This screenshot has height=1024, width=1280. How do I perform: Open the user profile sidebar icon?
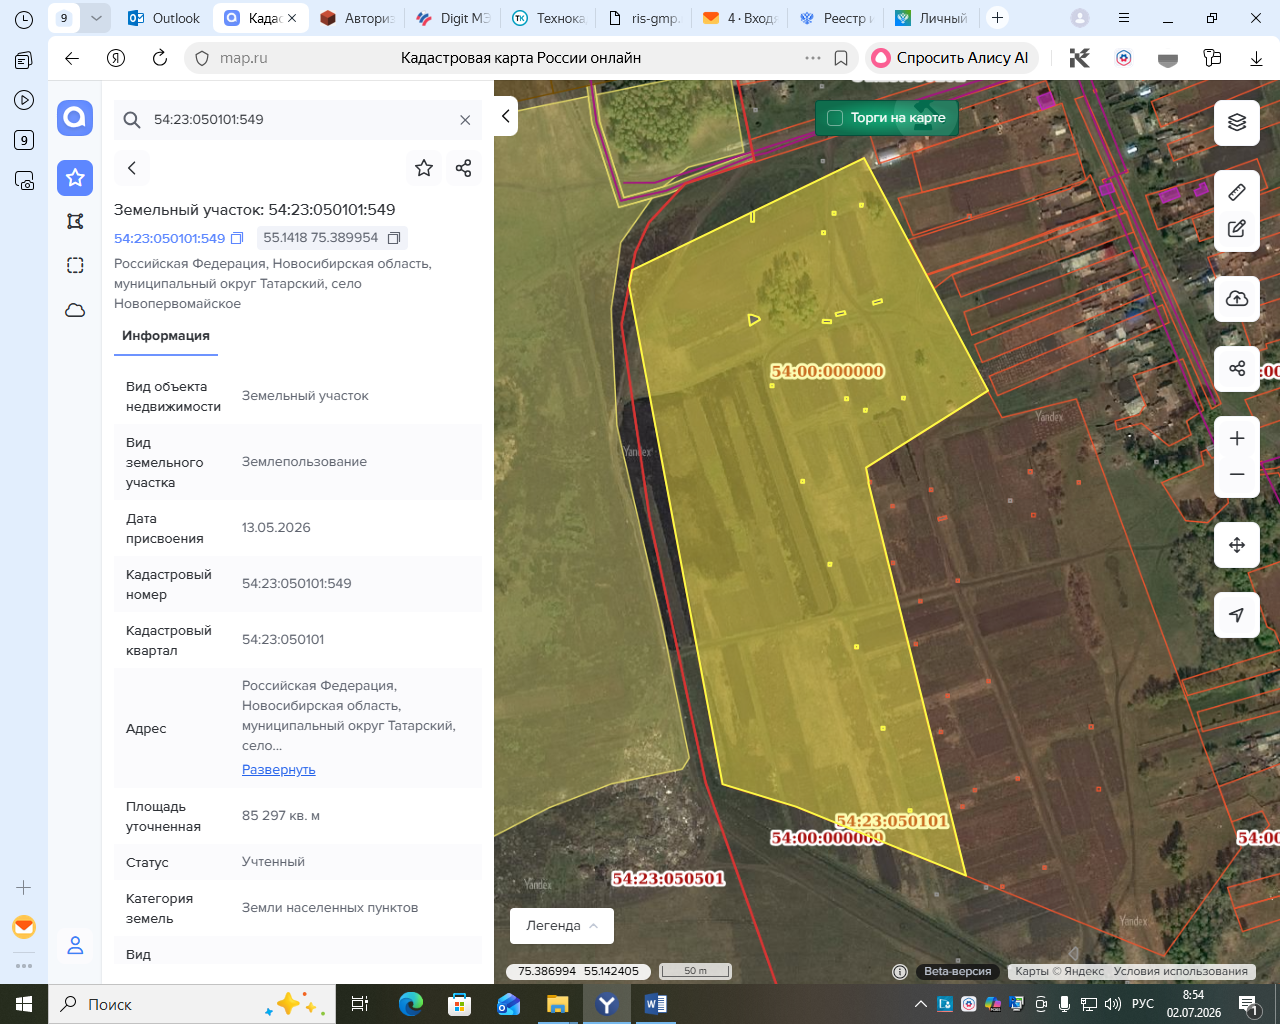(x=75, y=945)
